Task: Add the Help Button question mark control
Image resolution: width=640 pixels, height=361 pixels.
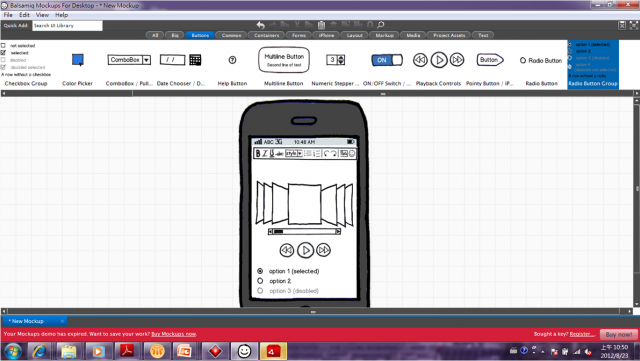Action: [x=232, y=60]
